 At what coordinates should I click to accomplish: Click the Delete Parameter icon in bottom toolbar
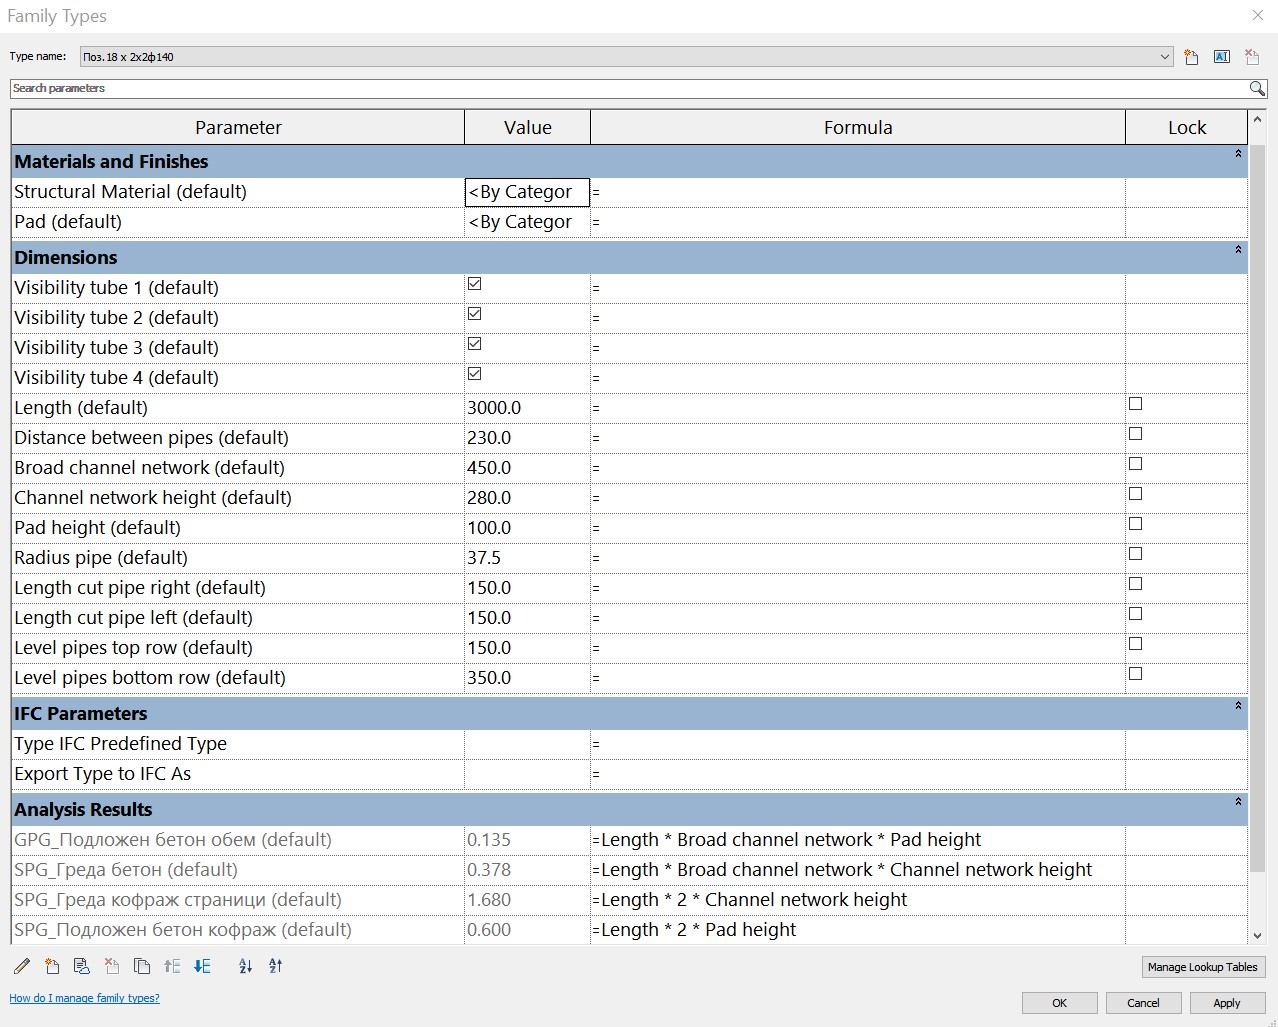point(112,966)
